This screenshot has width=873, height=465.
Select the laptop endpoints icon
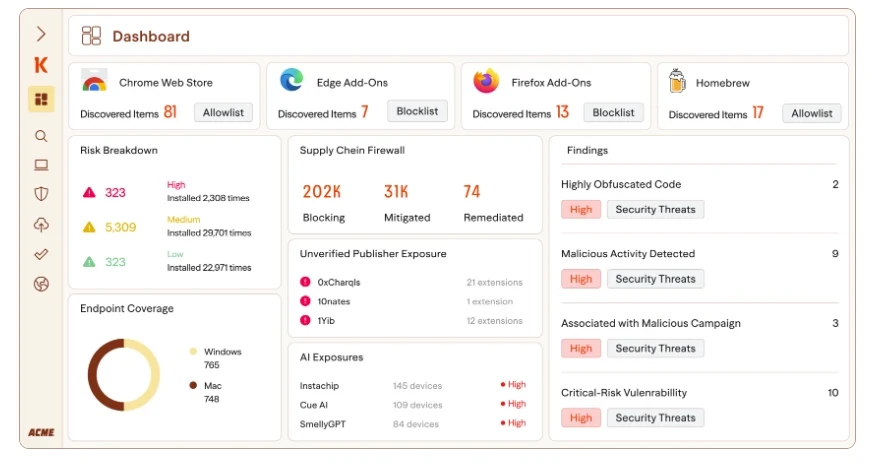[x=41, y=165]
